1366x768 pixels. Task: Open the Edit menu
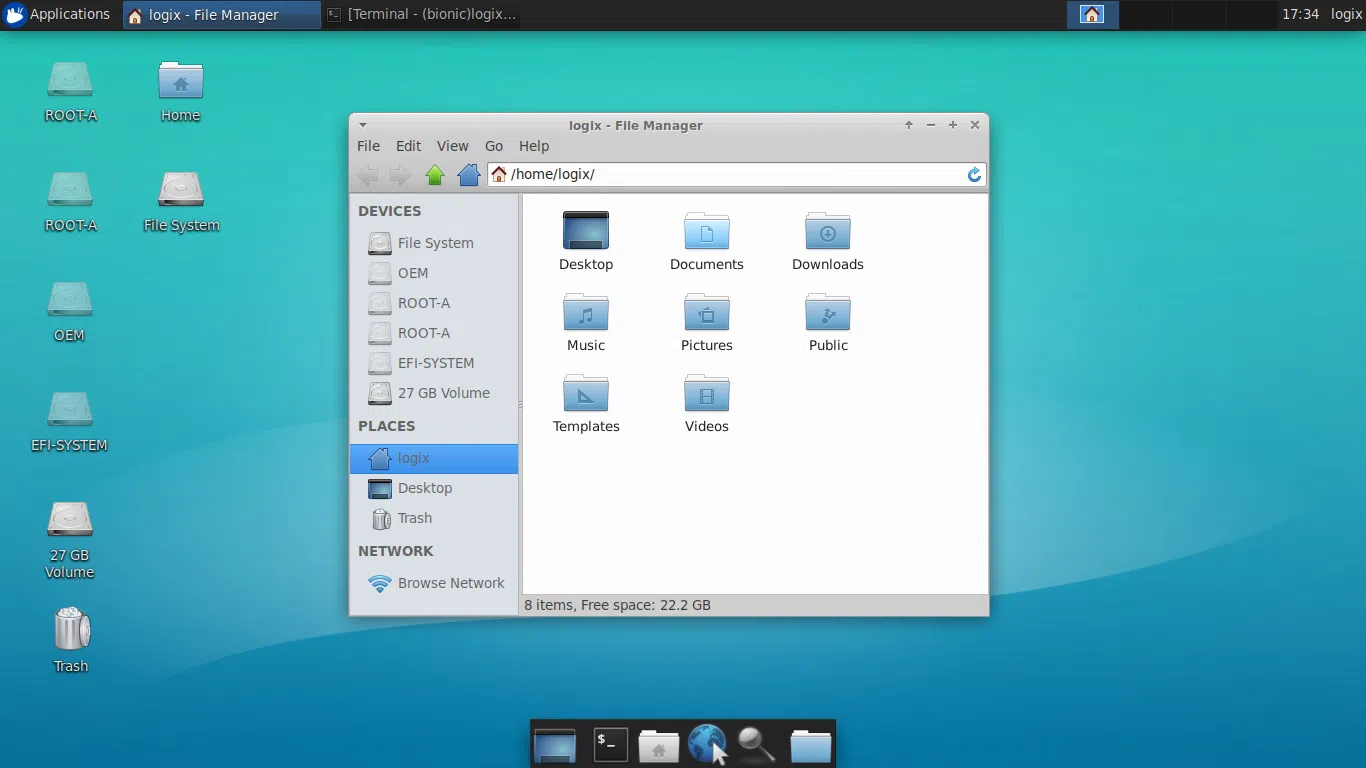408,146
